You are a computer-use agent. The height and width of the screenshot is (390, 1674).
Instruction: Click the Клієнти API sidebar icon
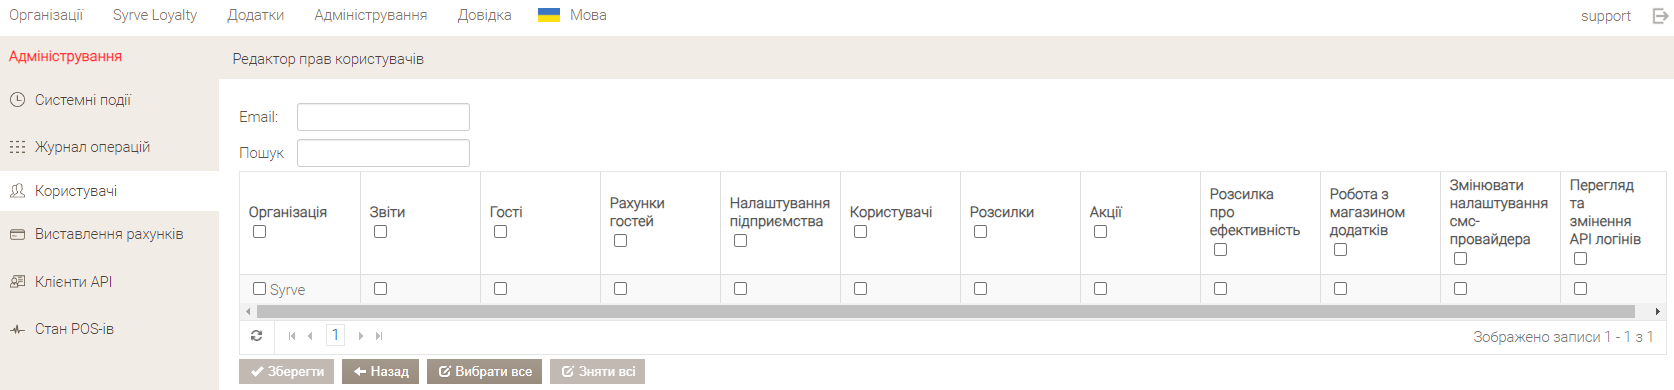point(17,282)
